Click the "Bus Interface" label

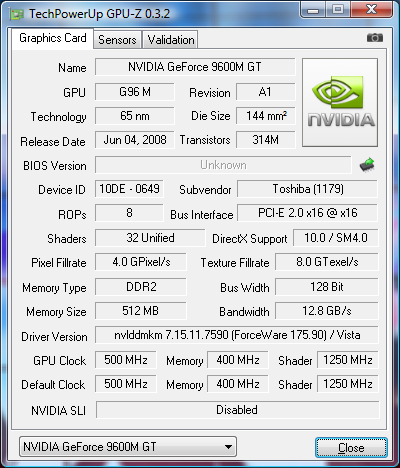(x=202, y=215)
